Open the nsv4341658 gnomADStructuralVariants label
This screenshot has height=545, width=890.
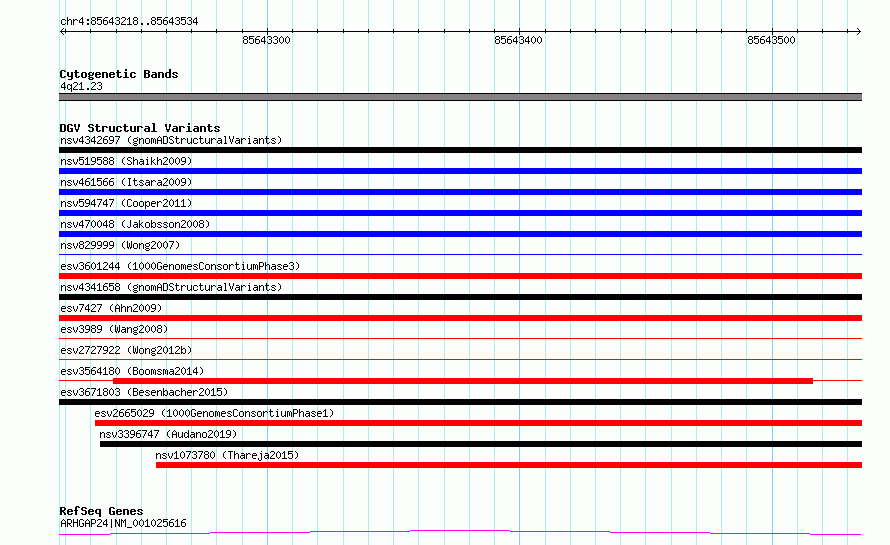tap(171, 287)
